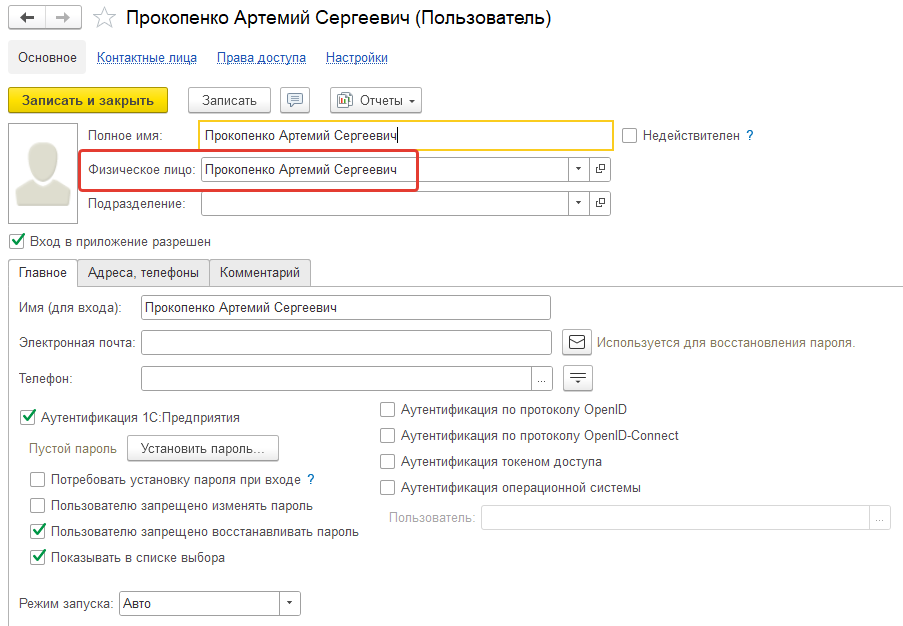Click the Записать button
The height and width of the screenshot is (626, 903).
tap(229, 100)
